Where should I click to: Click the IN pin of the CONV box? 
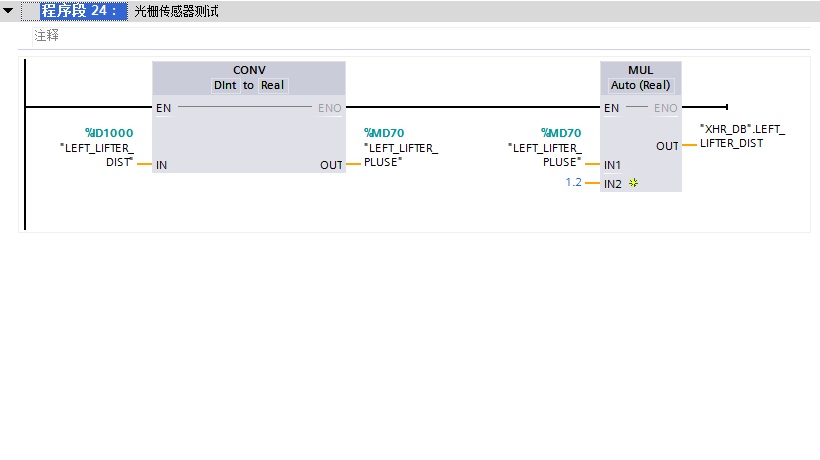click(161, 165)
